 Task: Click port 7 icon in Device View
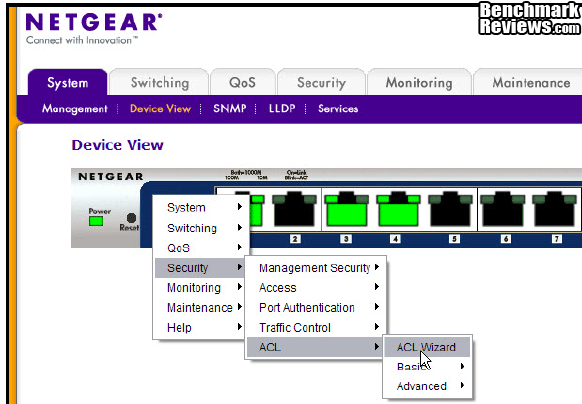click(554, 209)
